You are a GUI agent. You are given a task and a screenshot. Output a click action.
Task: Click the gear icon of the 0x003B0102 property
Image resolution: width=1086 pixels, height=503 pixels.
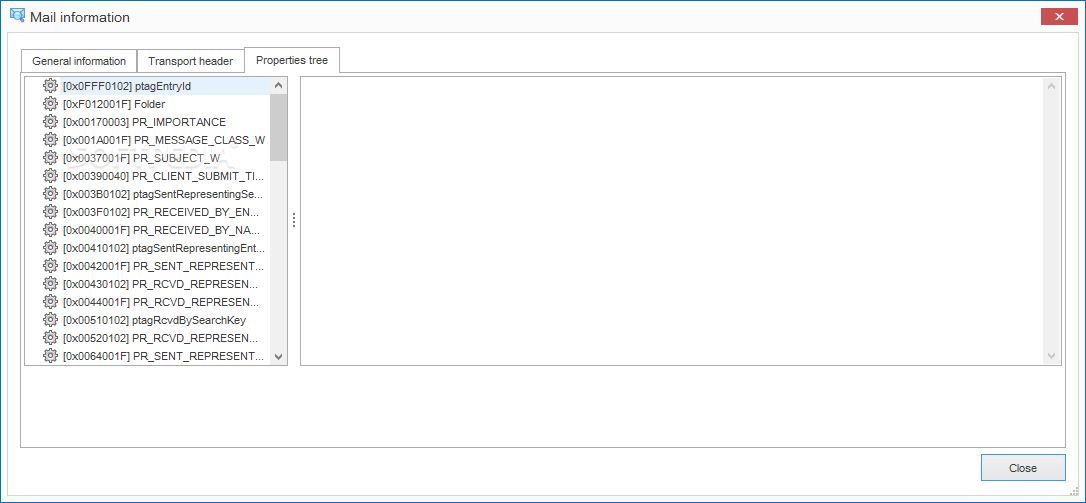coord(50,194)
